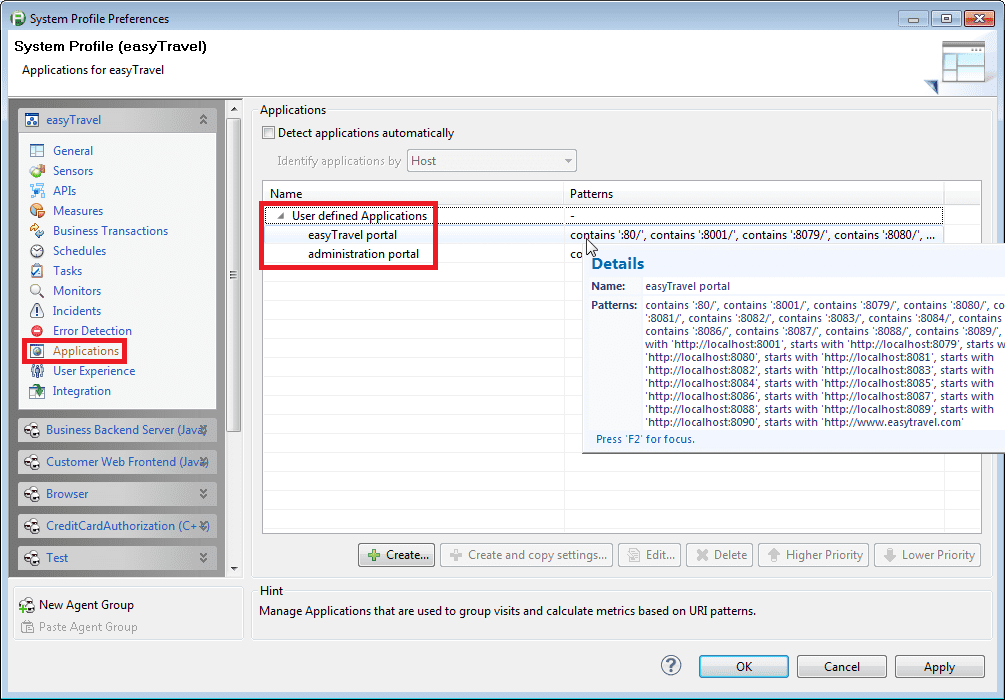The height and width of the screenshot is (700, 1005).
Task: Click sidebar scrollbar down arrow
Action: click(234, 569)
